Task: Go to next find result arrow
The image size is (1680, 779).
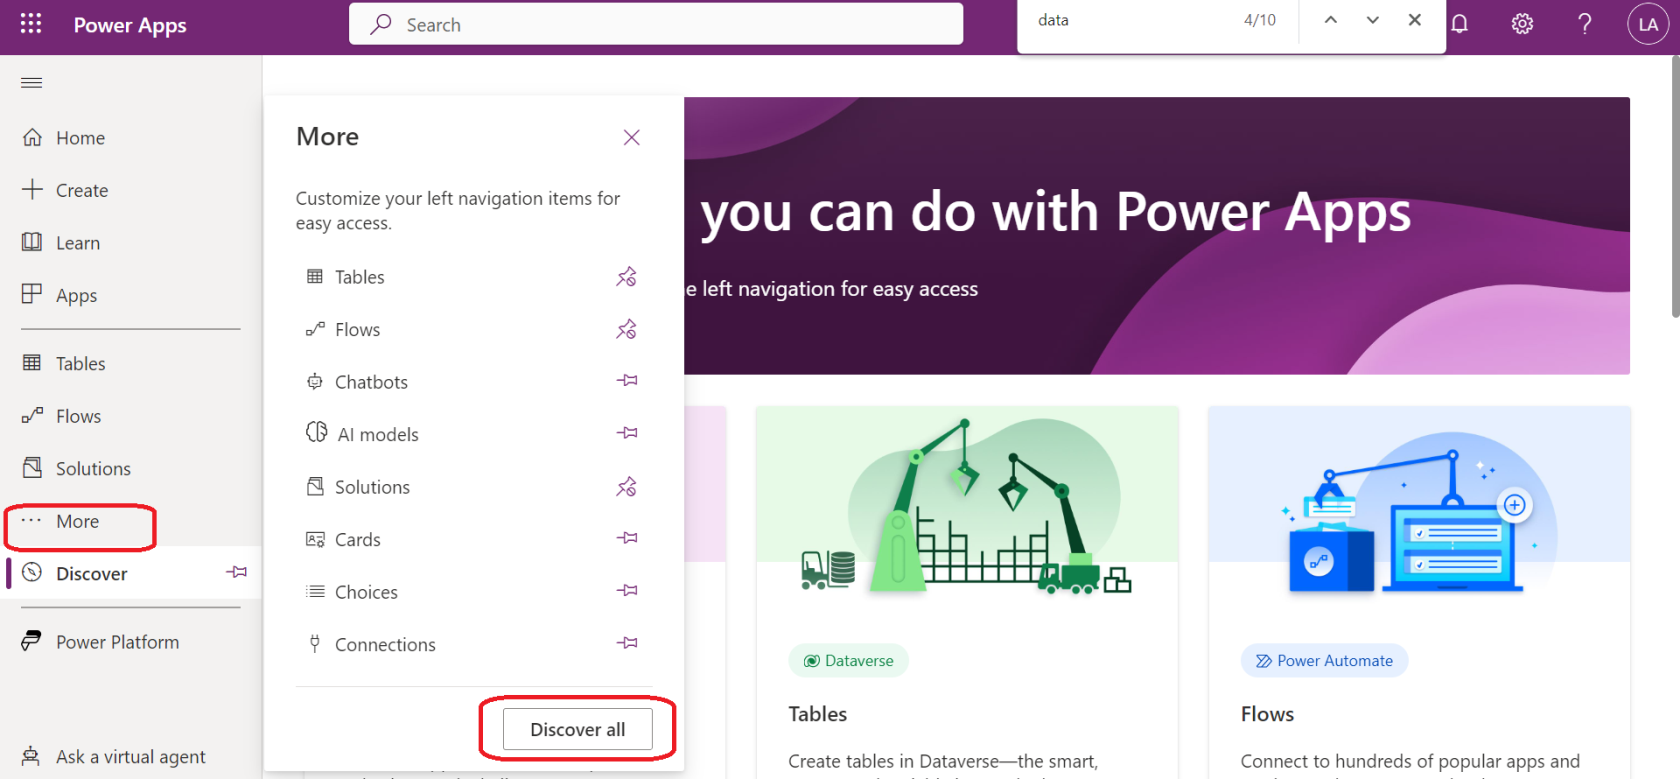Action: pos(1373,20)
